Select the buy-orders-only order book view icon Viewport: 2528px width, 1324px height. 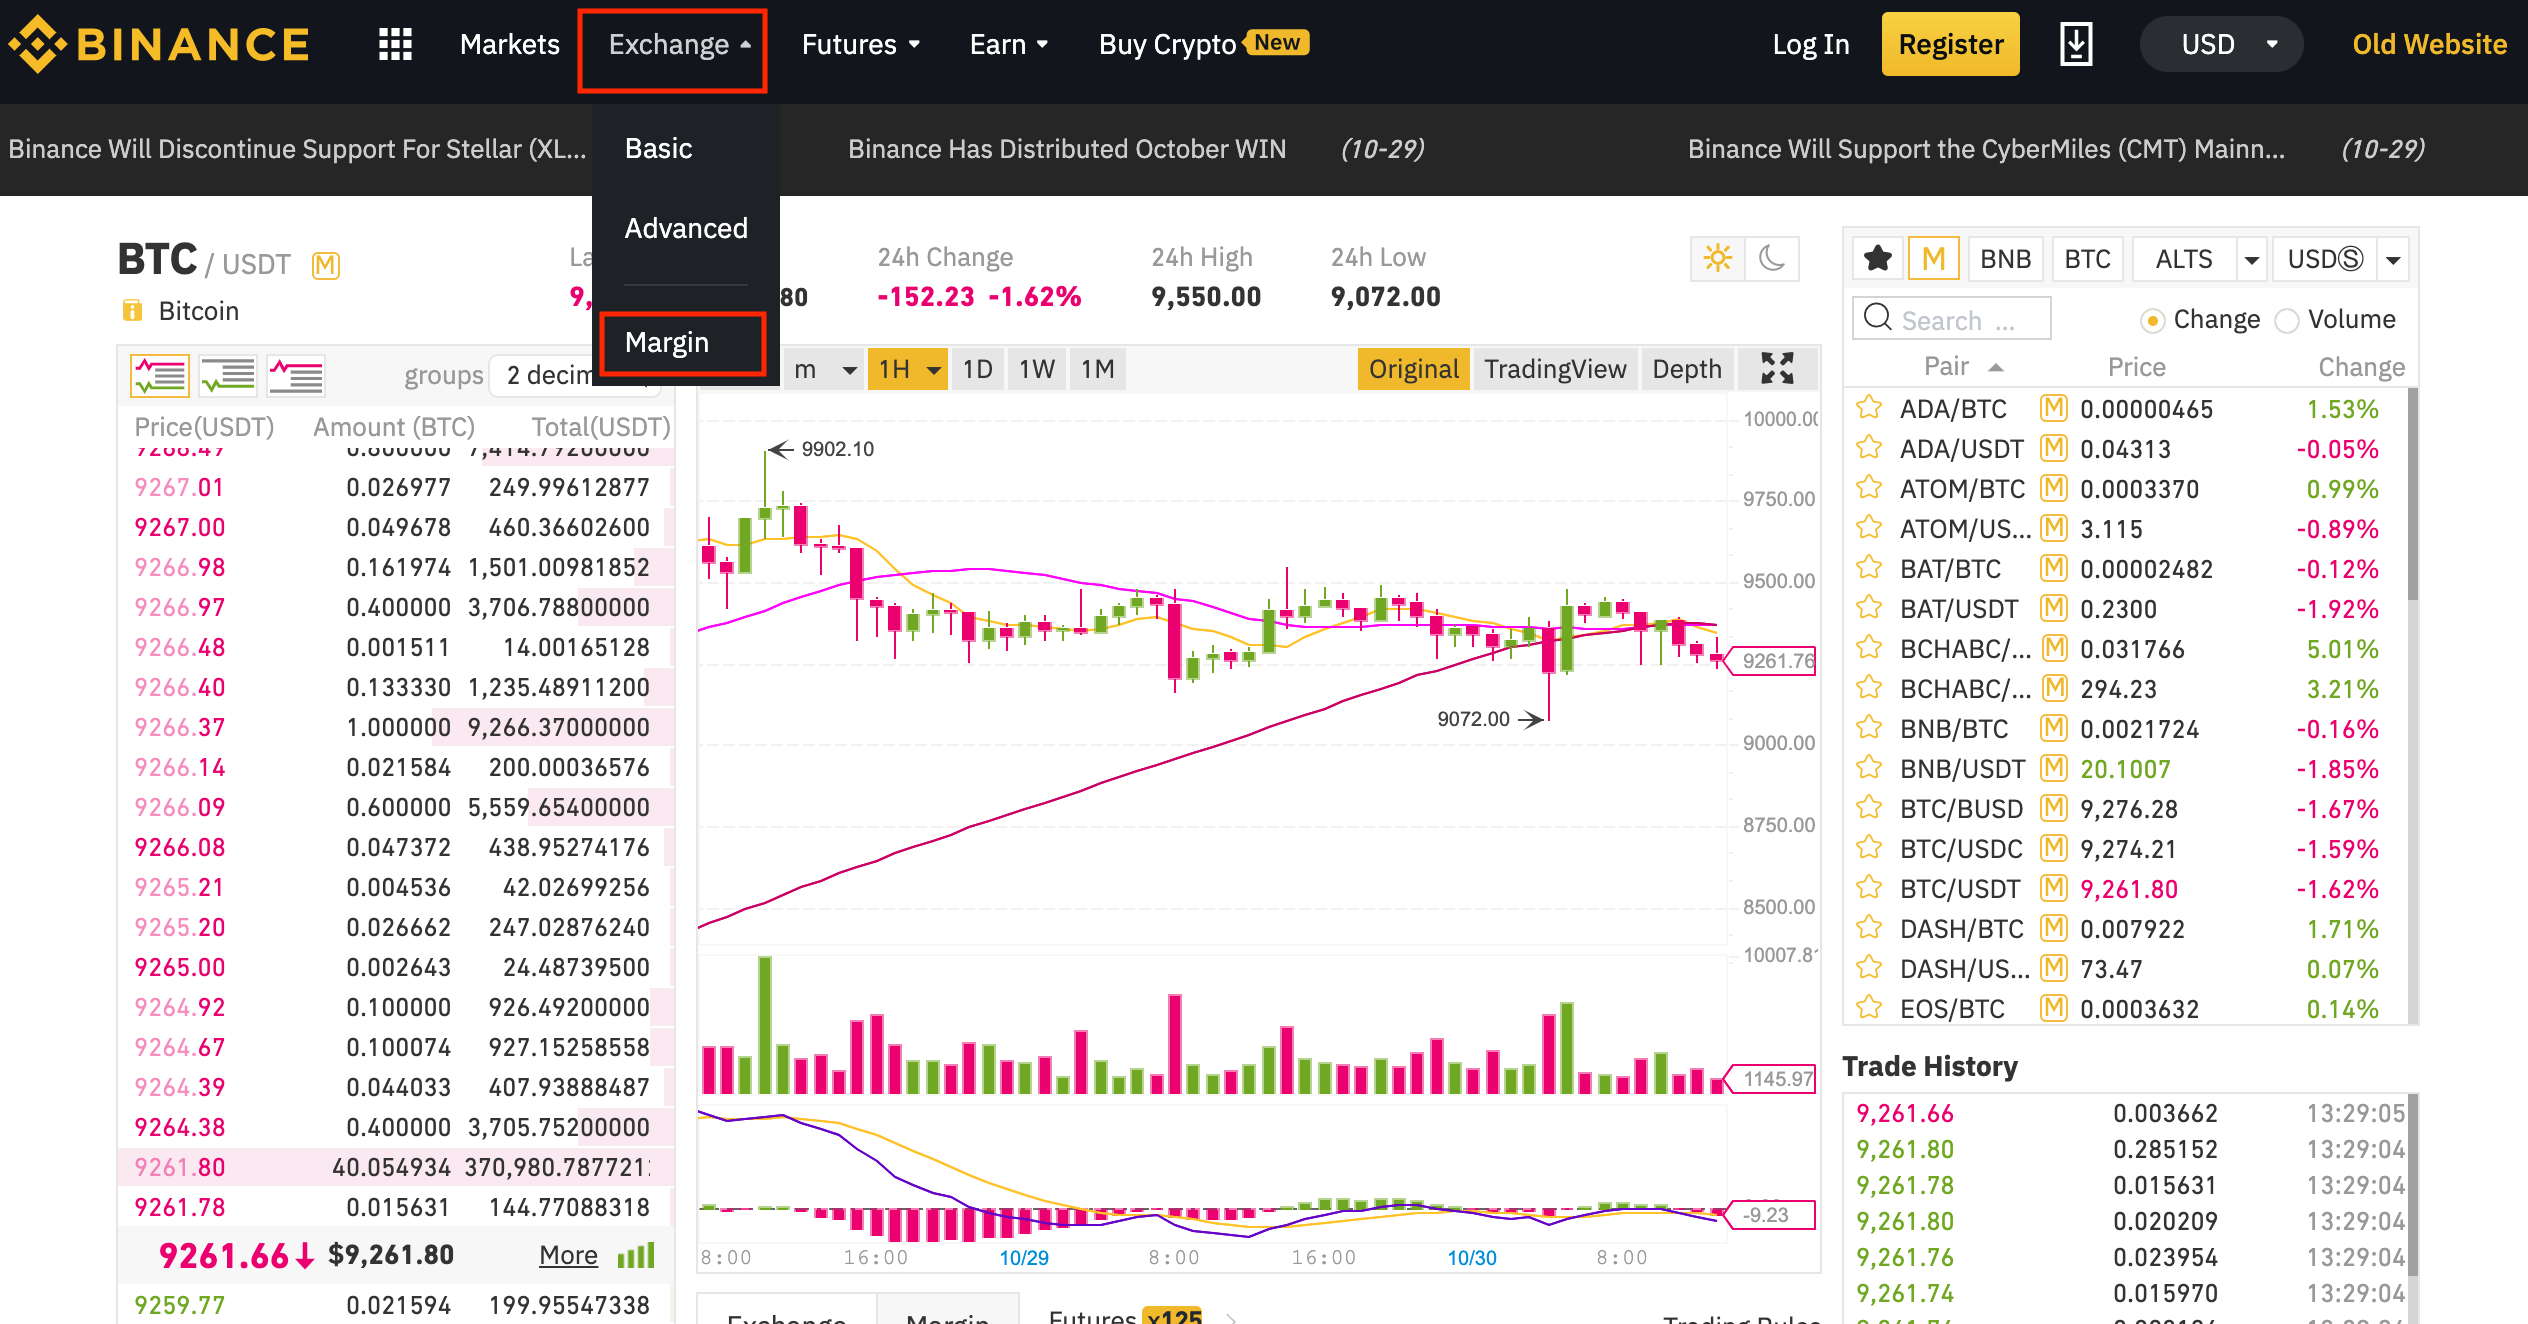[227, 375]
